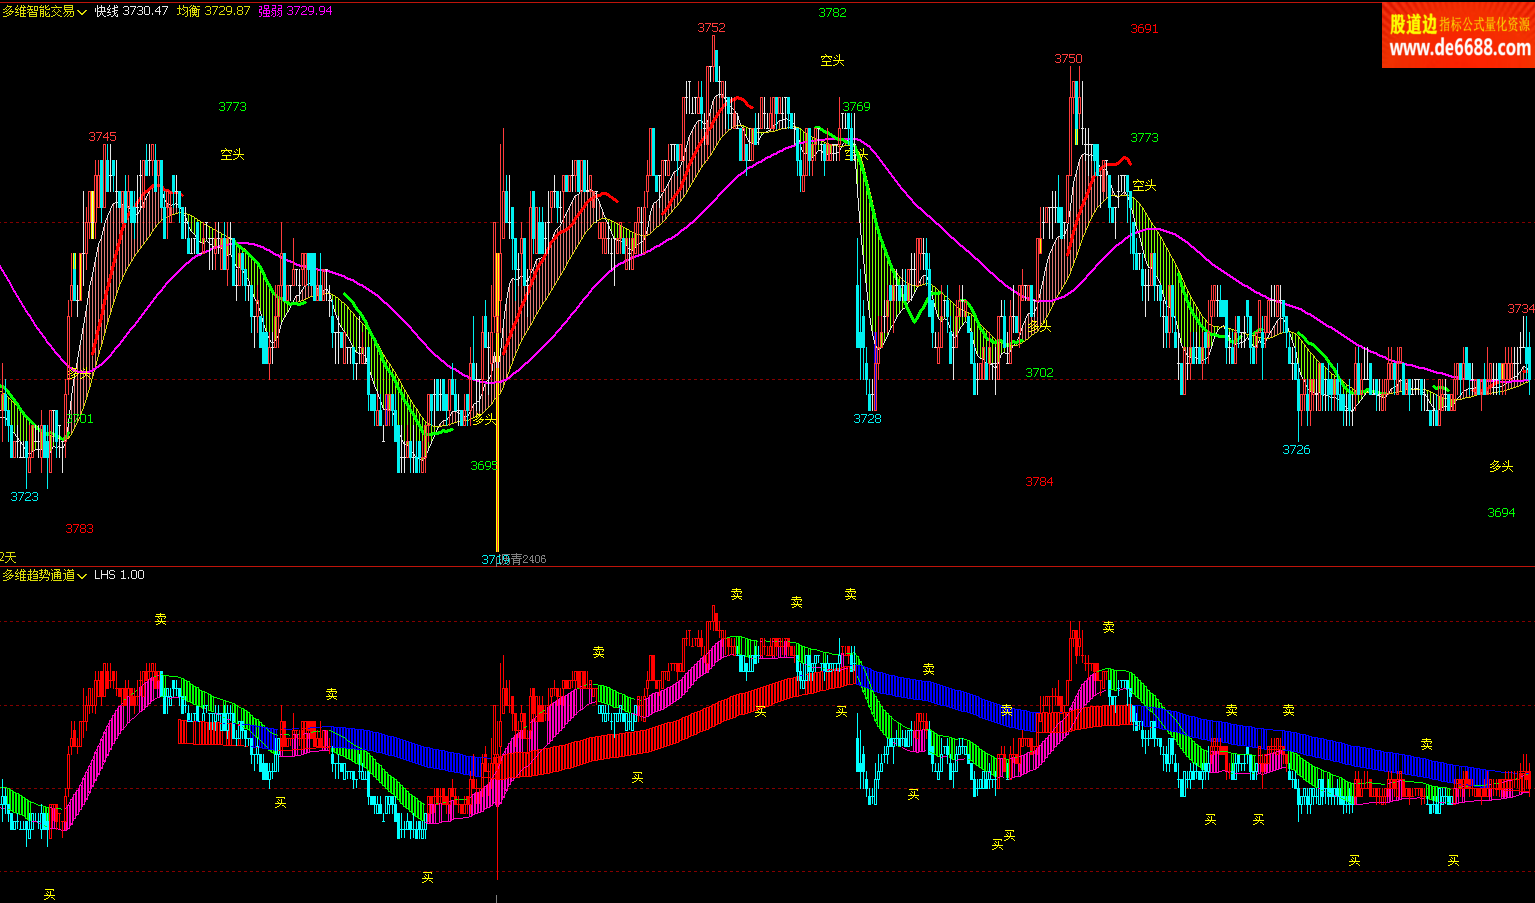Click the yellow vertical line marker
This screenshot has height=903, width=1535.
[497, 450]
